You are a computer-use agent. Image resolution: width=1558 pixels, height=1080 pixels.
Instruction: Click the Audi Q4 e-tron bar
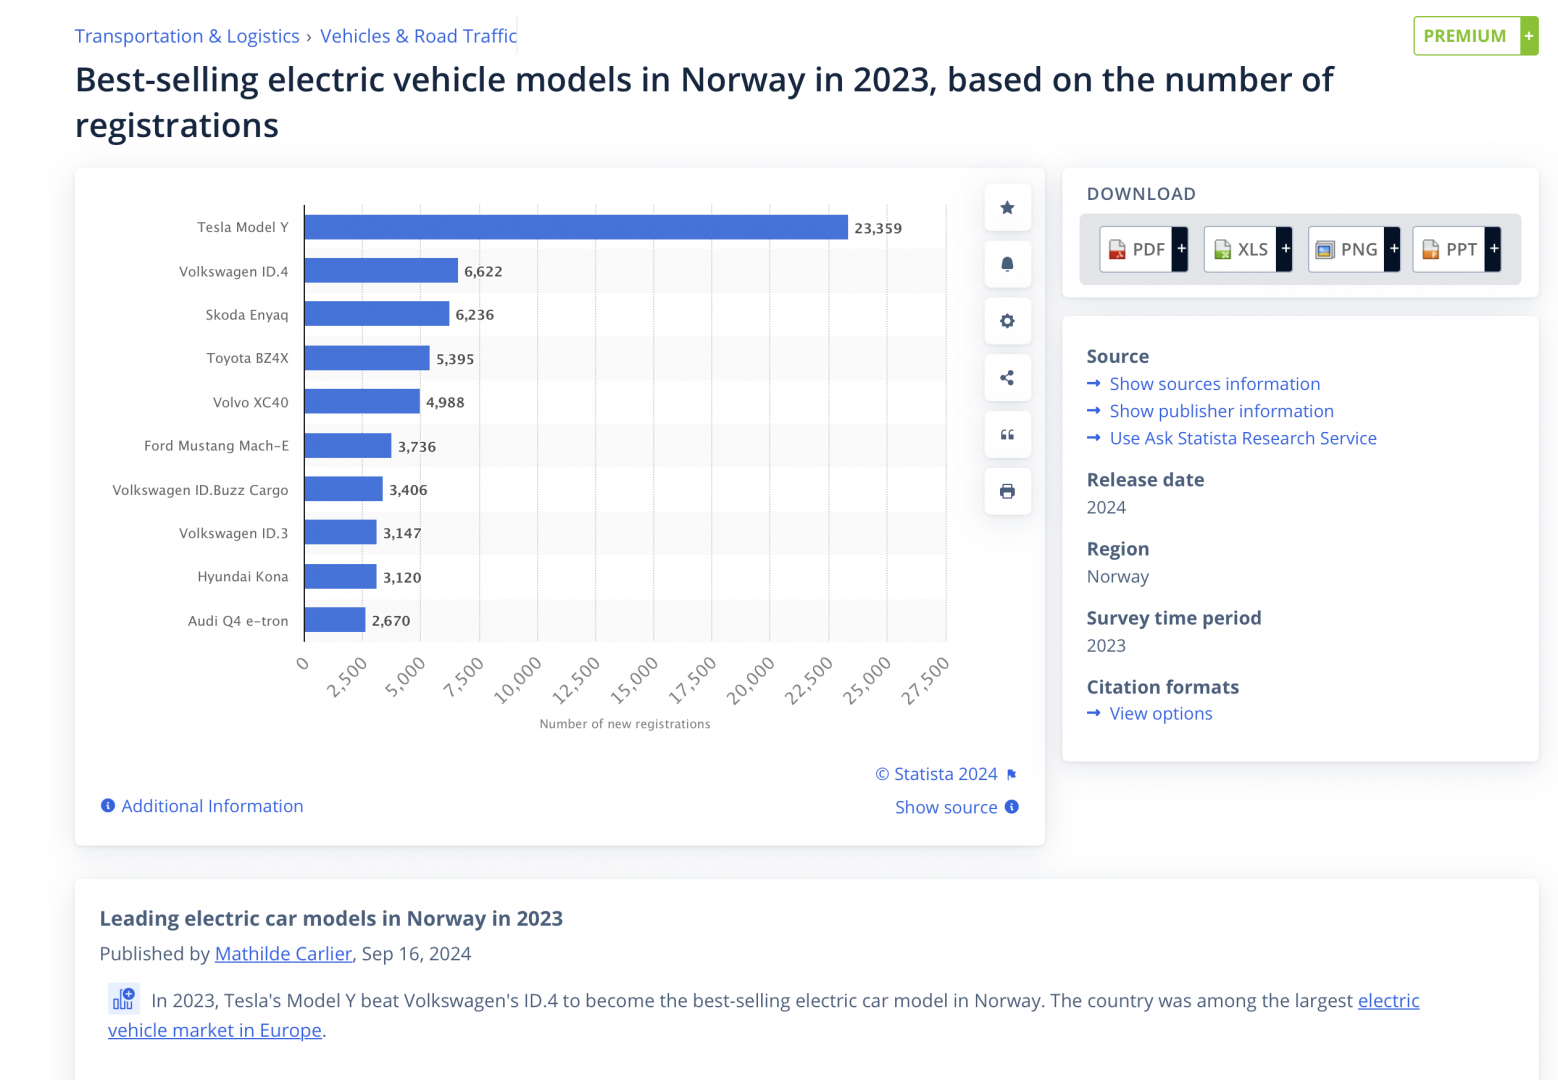click(x=335, y=620)
